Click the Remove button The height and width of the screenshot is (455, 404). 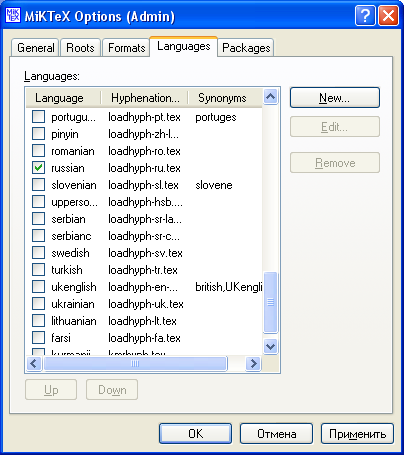tap(335, 163)
